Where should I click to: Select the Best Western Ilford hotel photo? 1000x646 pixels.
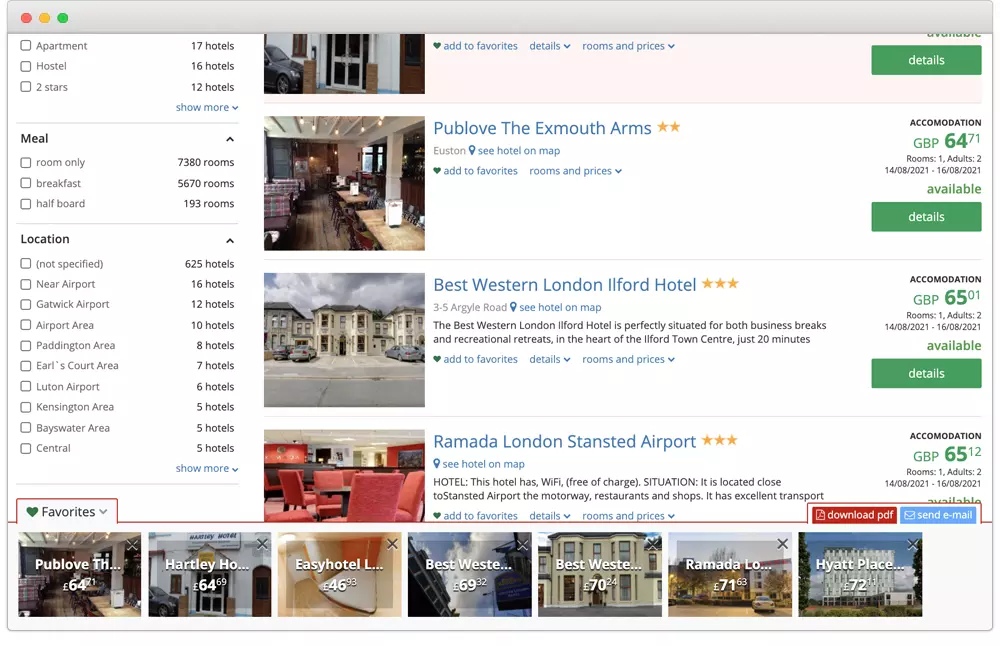coord(344,340)
